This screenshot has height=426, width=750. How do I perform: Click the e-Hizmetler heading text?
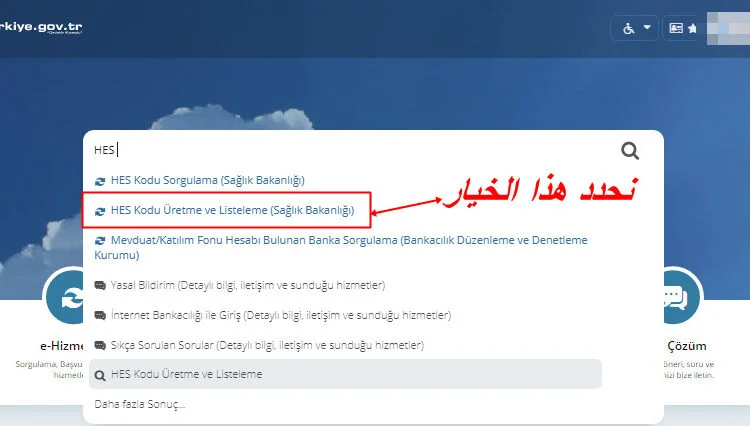click(61, 346)
